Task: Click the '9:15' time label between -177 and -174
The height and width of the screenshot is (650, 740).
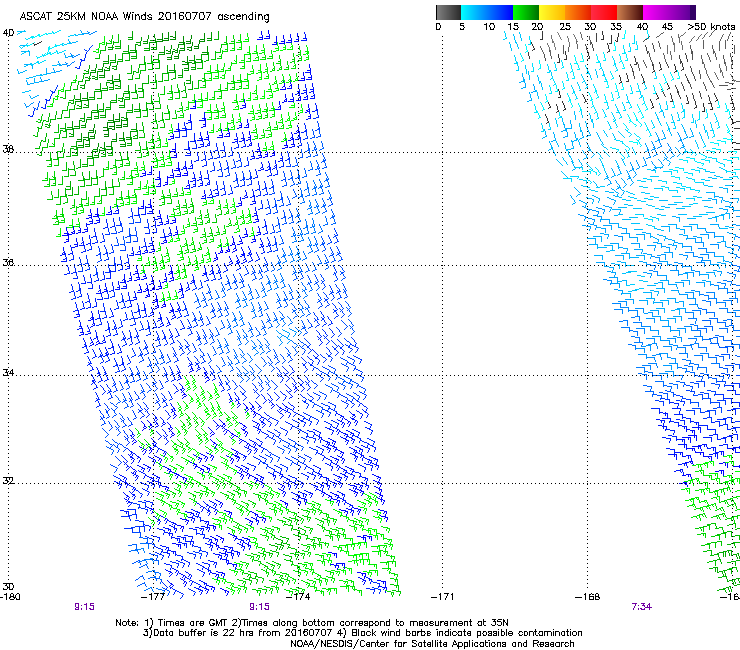Action: 260,607
